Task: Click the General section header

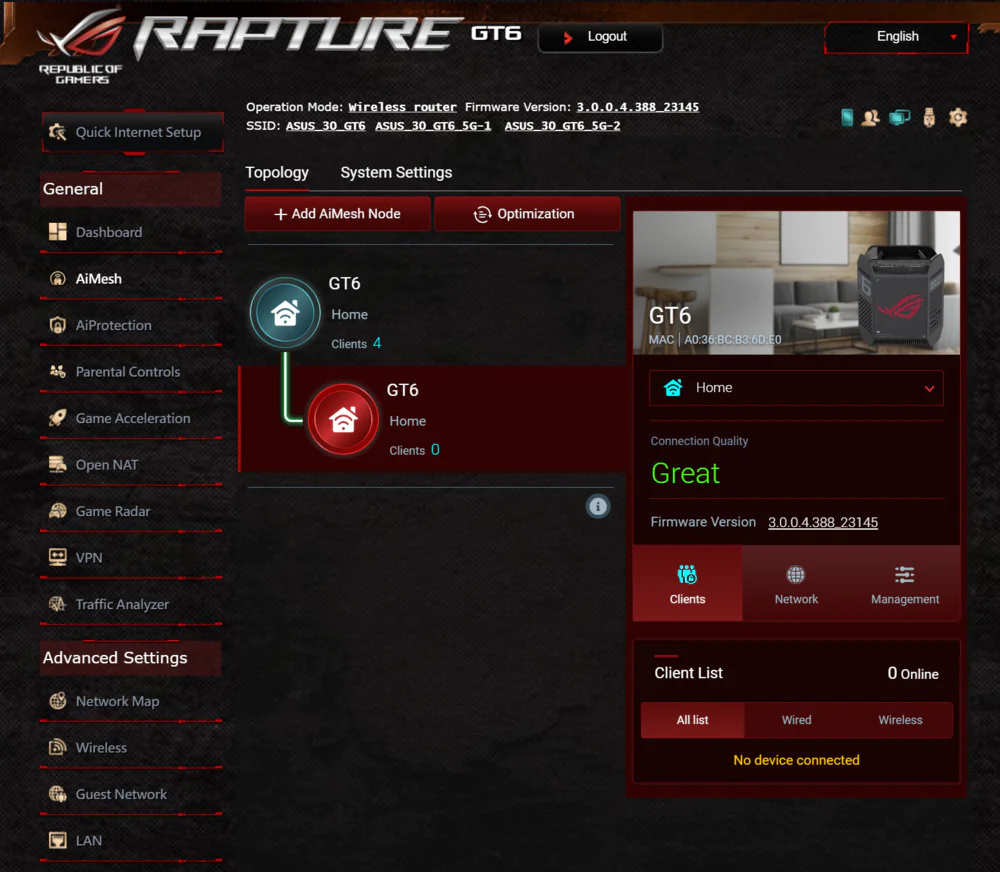Action: point(131,189)
